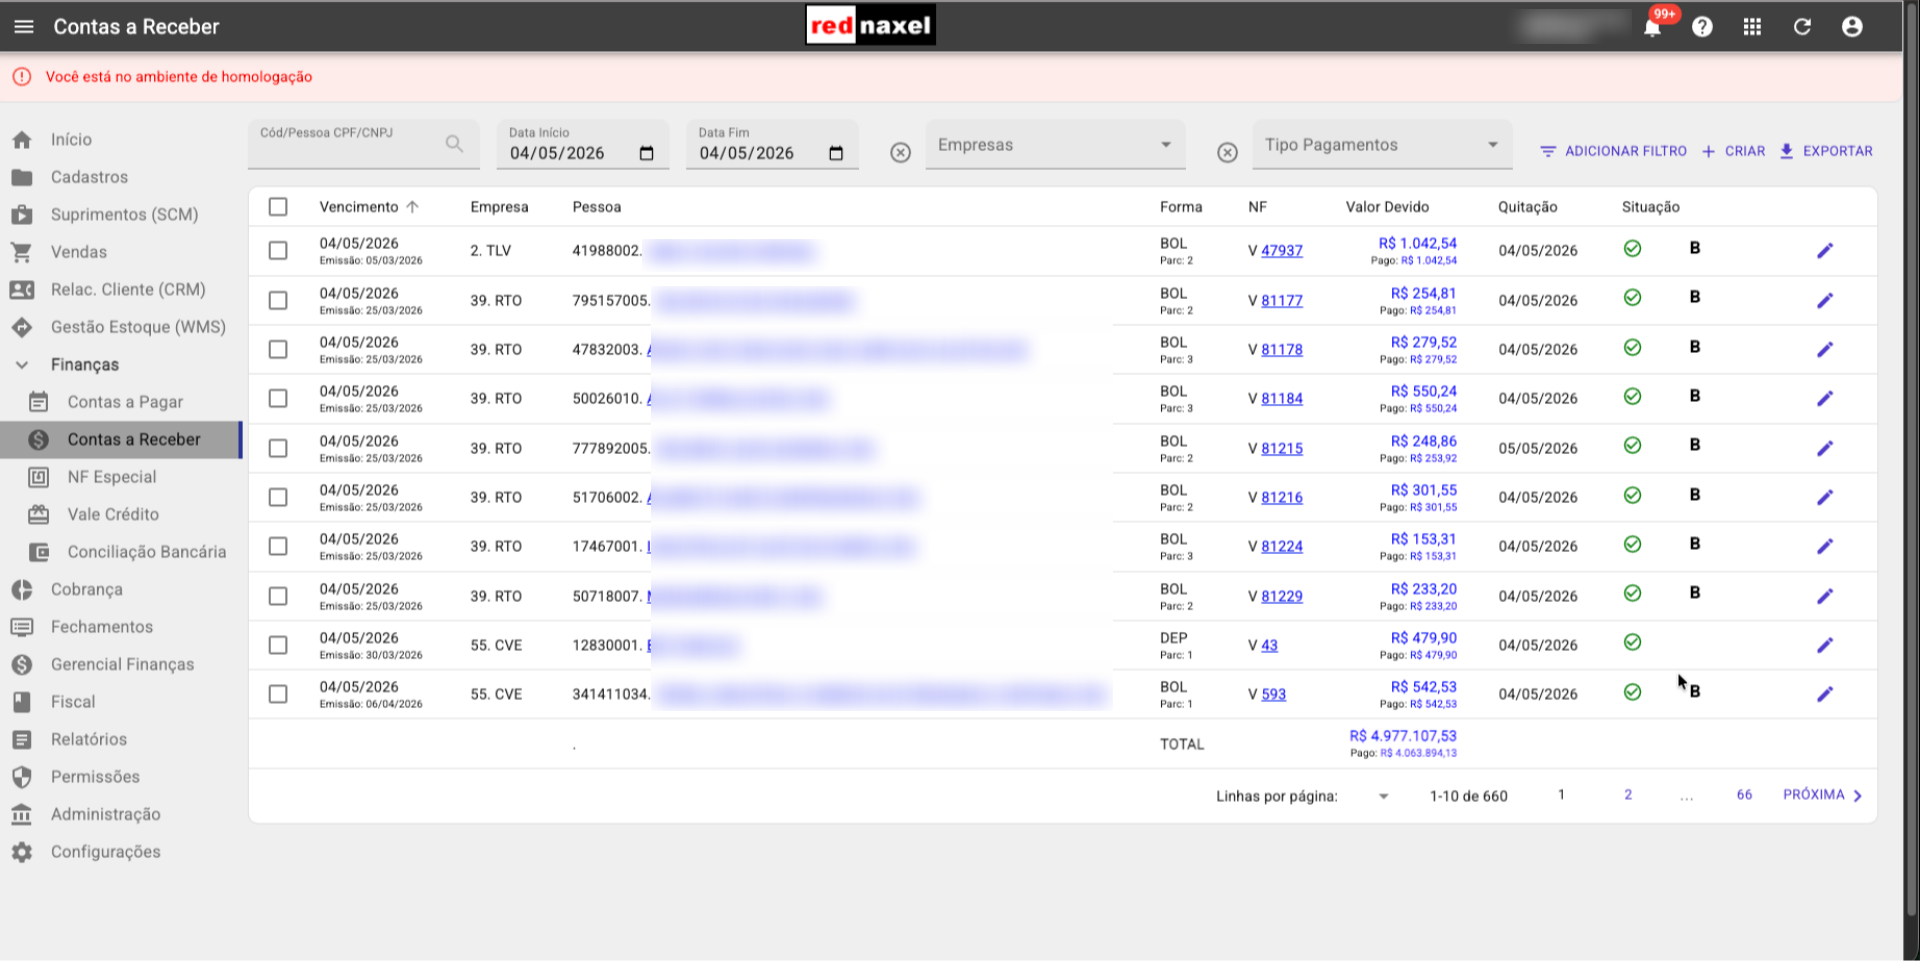The height and width of the screenshot is (961, 1920).
Task: Open the user account icon
Action: click(x=1852, y=27)
